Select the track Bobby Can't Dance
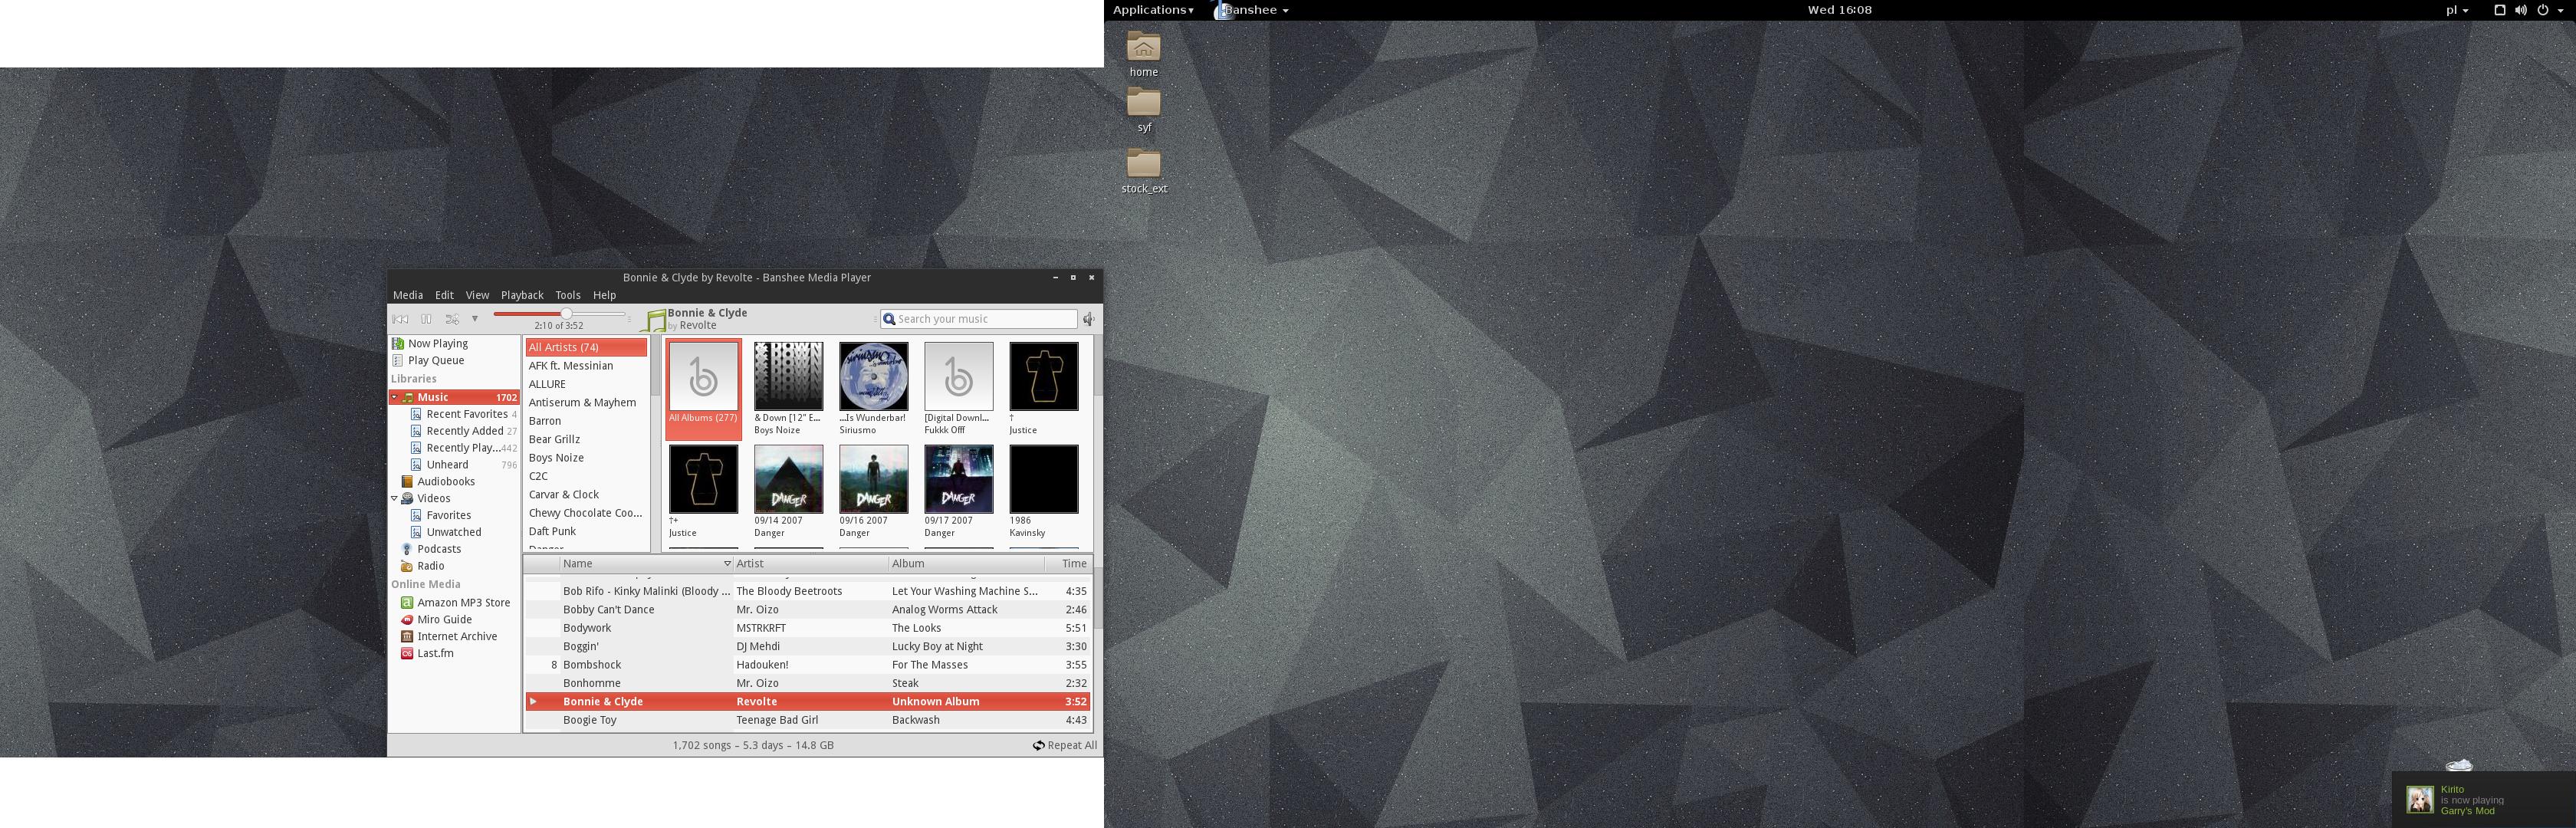This screenshot has width=2576, height=828. pyautogui.click(x=807, y=610)
